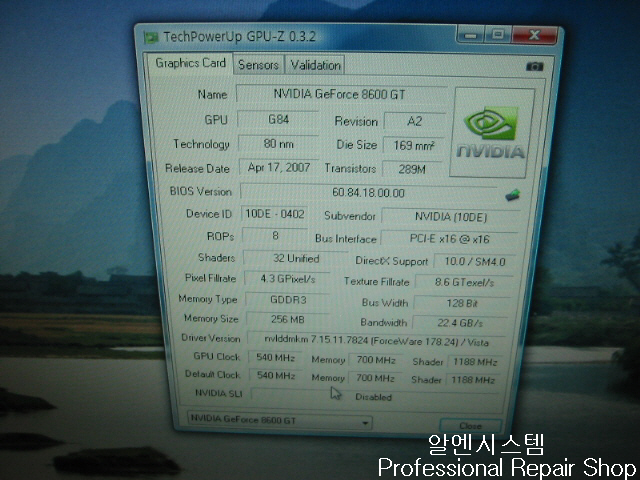Click the Pixel Fillrate value 4.3 GPixel/s

click(x=287, y=279)
